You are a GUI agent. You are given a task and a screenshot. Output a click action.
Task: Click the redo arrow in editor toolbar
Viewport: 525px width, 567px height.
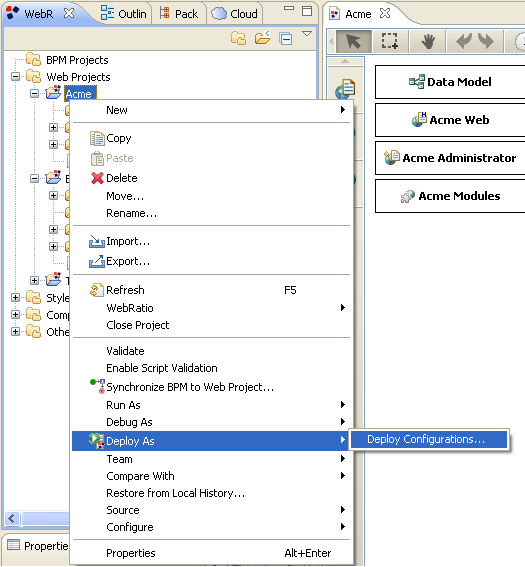tap(486, 41)
